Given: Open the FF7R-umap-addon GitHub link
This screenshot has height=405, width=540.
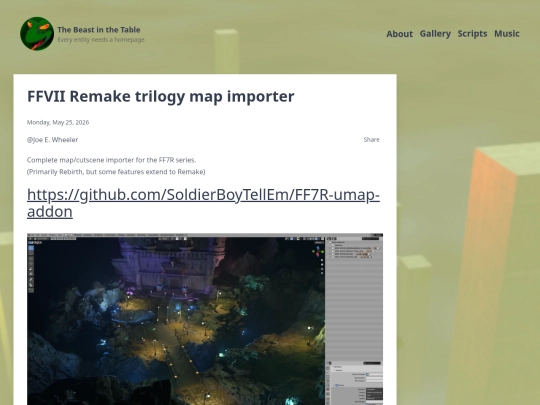Looking at the screenshot, I should click(x=203, y=203).
